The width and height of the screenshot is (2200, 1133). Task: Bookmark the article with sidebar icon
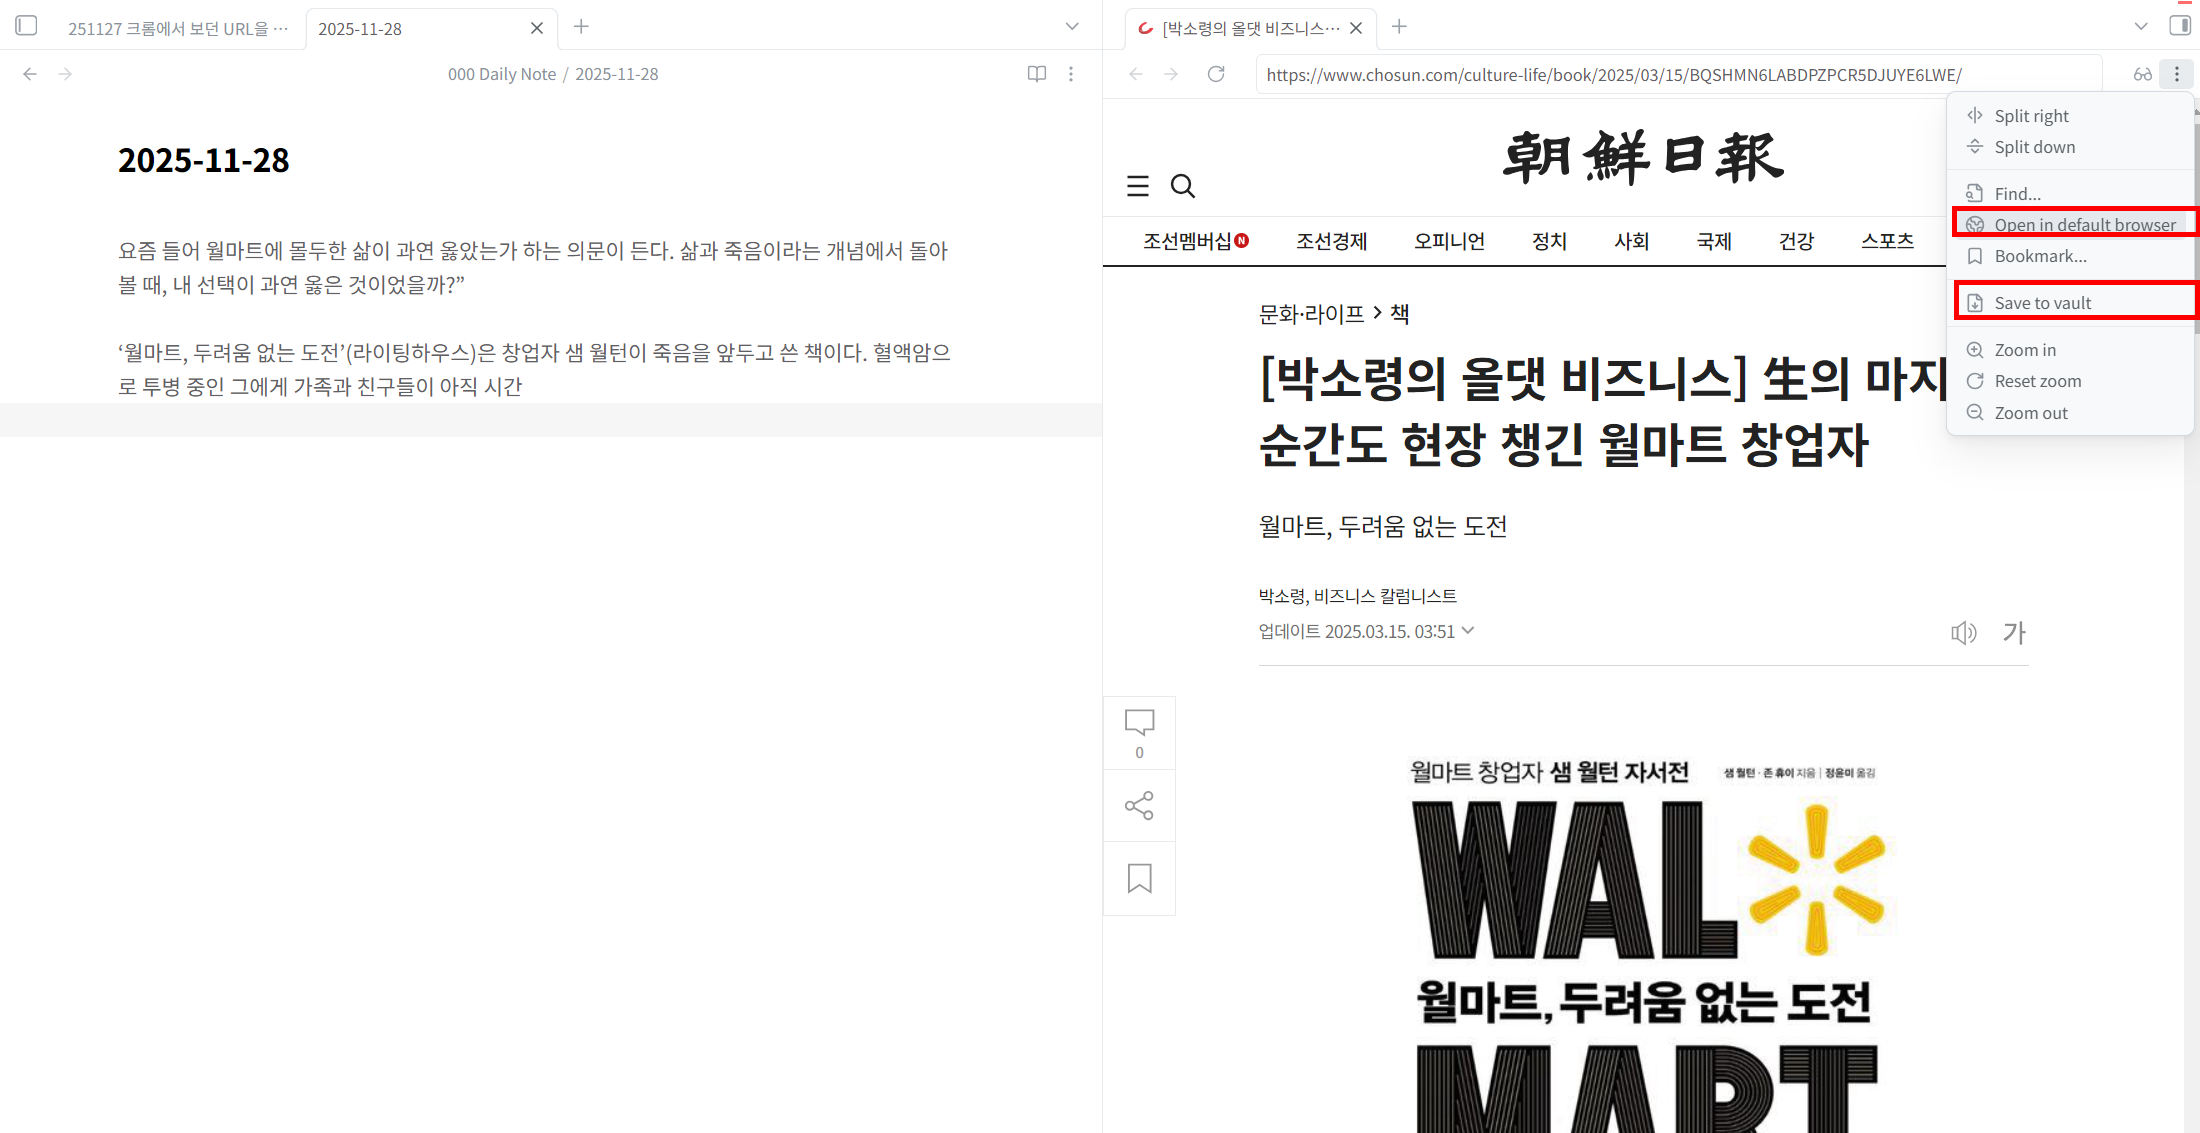click(1139, 878)
